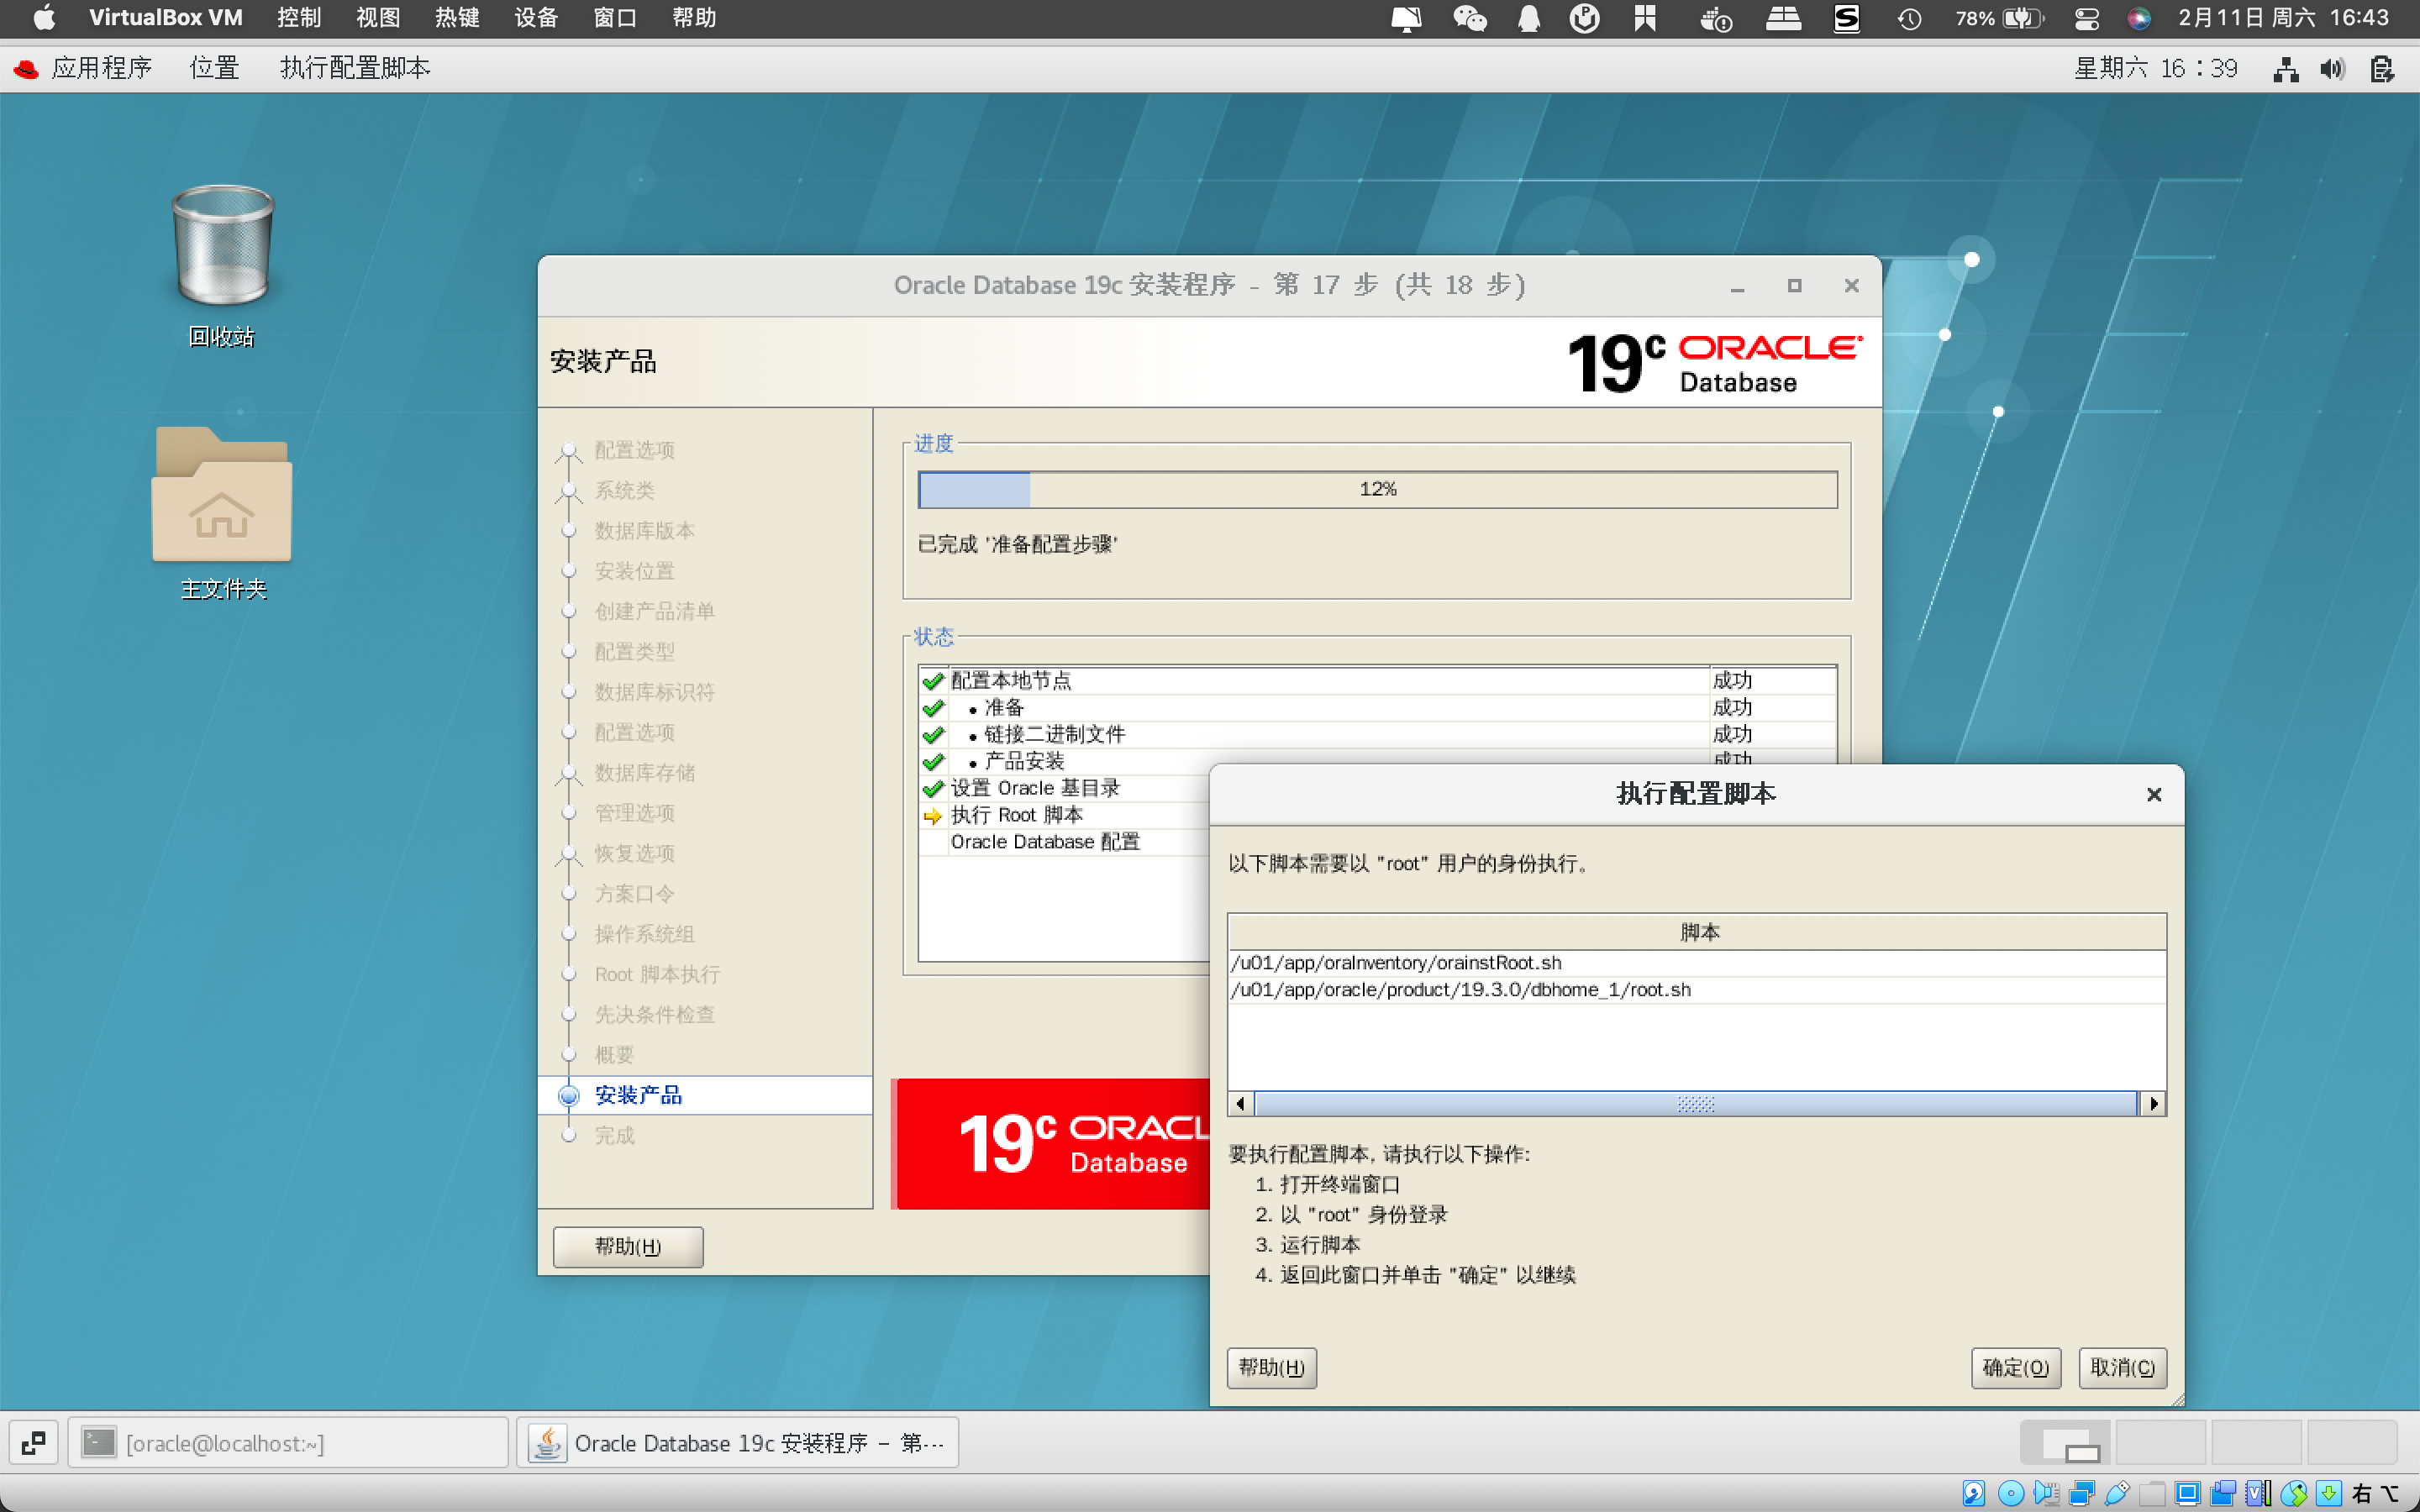Select the dbhome_1/root.sh script row
Image resolution: width=2420 pixels, height=1512 pixels.
1696,990
